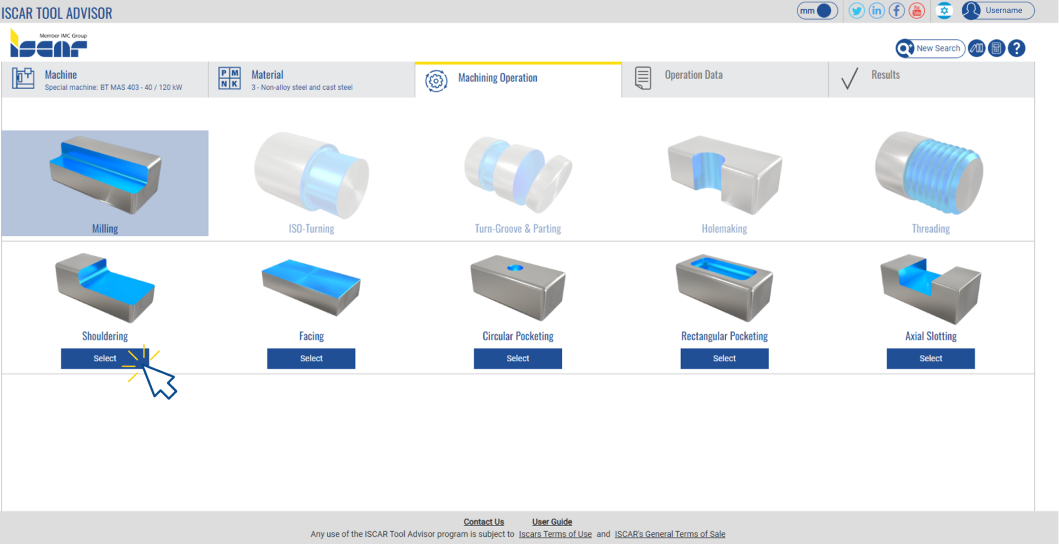The width and height of the screenshot is (1059, 544).
Task: Select the Shouldering operation
Action: [105, 358]
